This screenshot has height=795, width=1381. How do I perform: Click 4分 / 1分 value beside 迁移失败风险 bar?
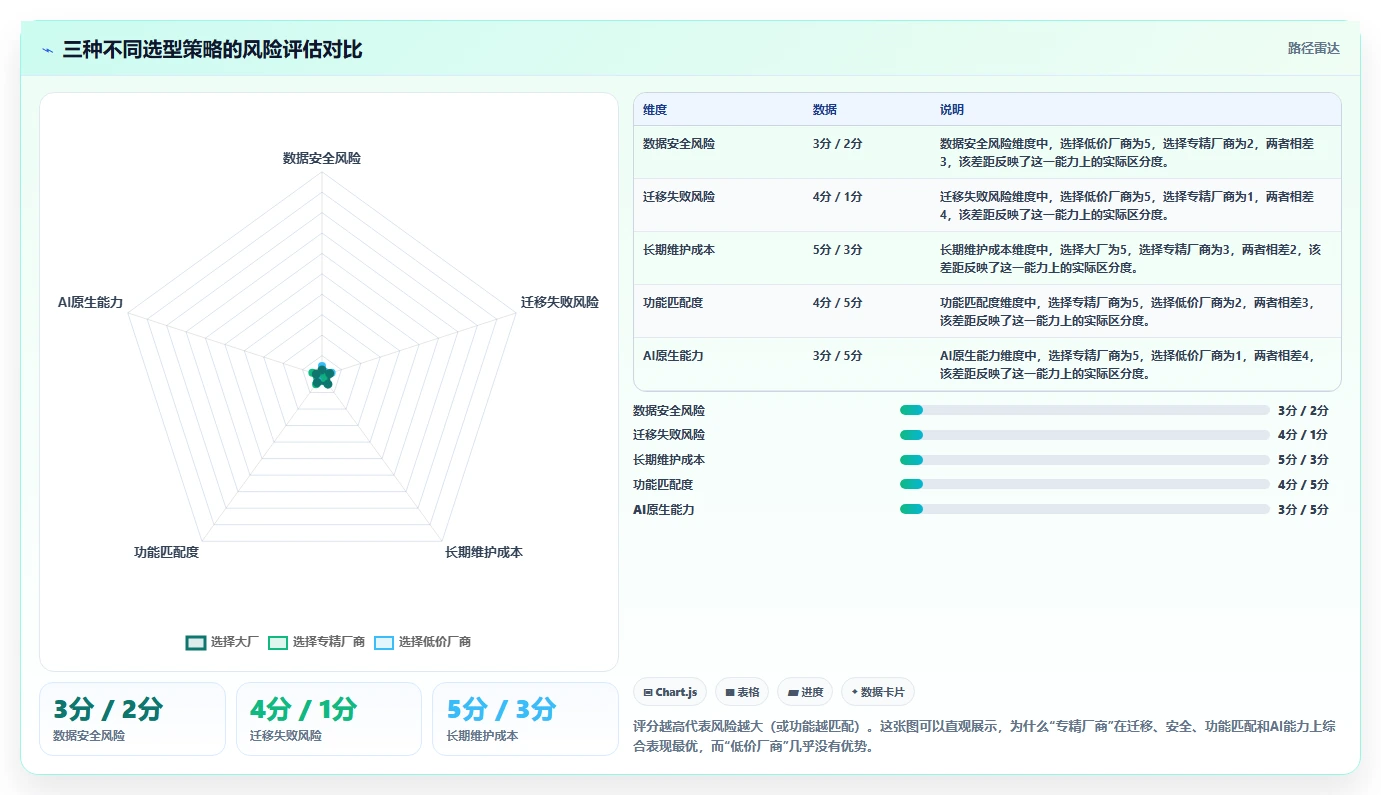(x=1303, y=435)
